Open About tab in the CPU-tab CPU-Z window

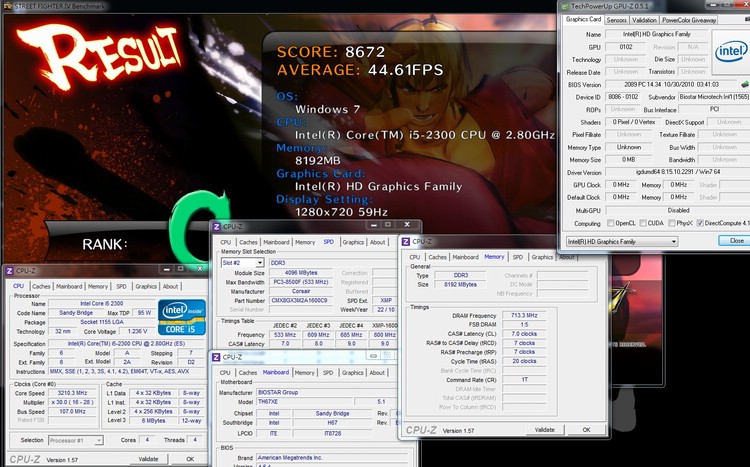[x=170, y=286]
